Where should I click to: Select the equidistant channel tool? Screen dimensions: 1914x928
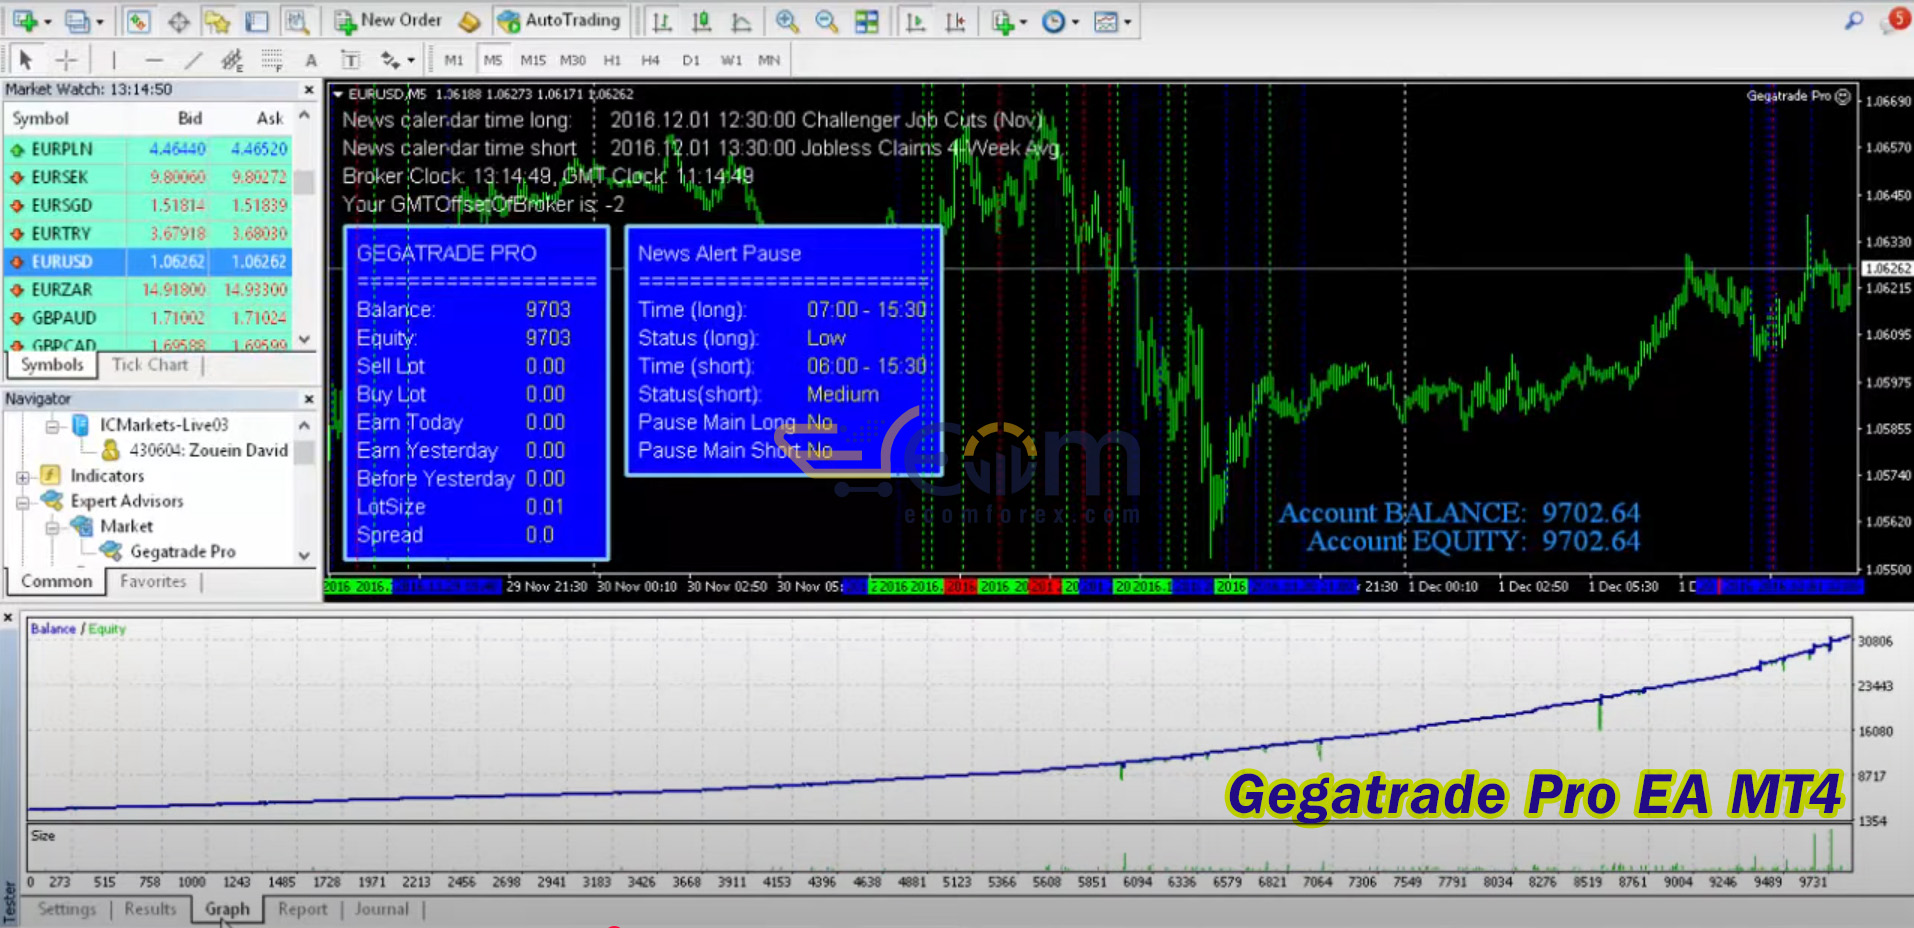232,60
